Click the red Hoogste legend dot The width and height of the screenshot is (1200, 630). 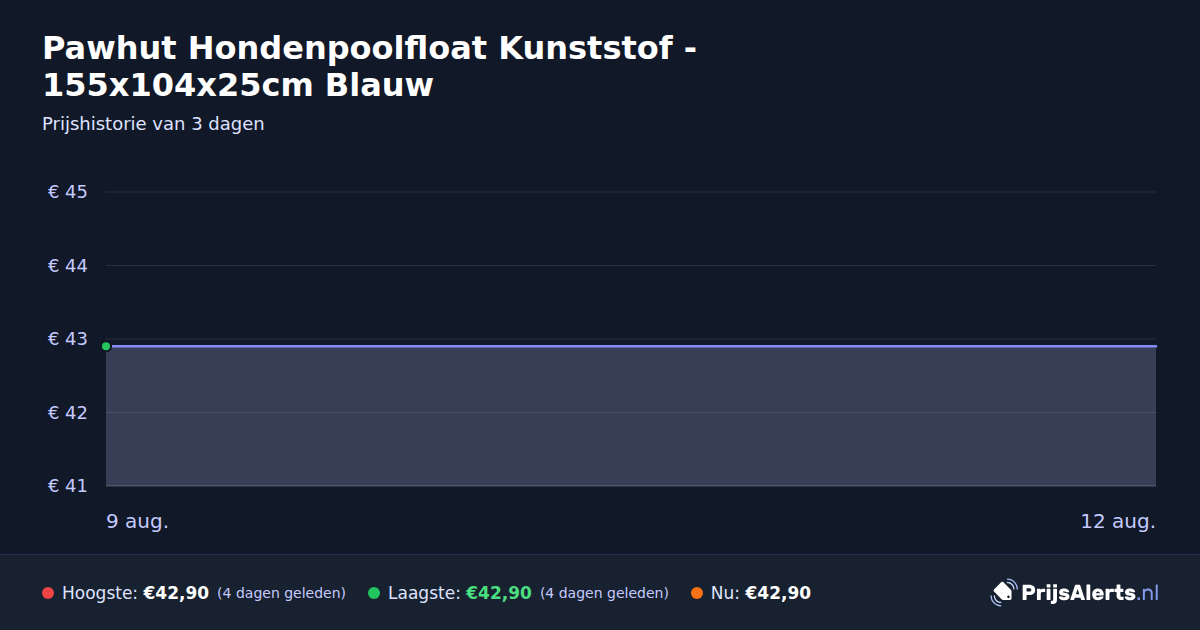48,593
